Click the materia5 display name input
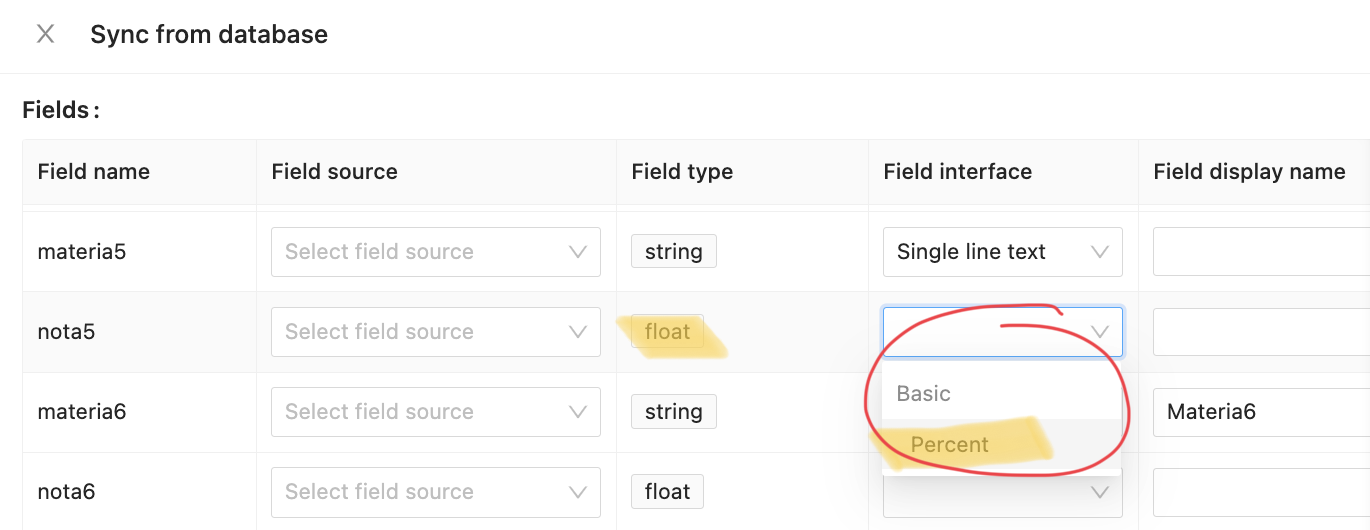The width and height of the screenshot is (1370, 530). tap(1260, 252)
